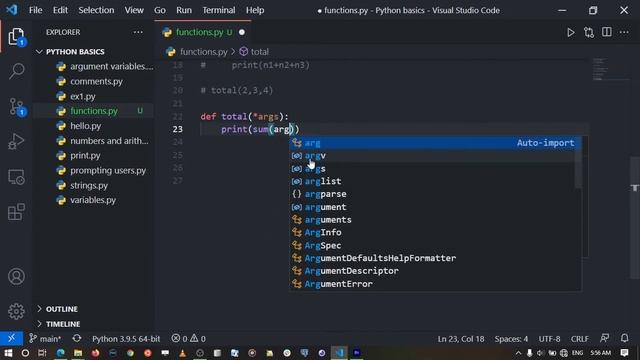Open strings.py in explorer
Viewport: 640px width, 360px height.
(89, 185)
